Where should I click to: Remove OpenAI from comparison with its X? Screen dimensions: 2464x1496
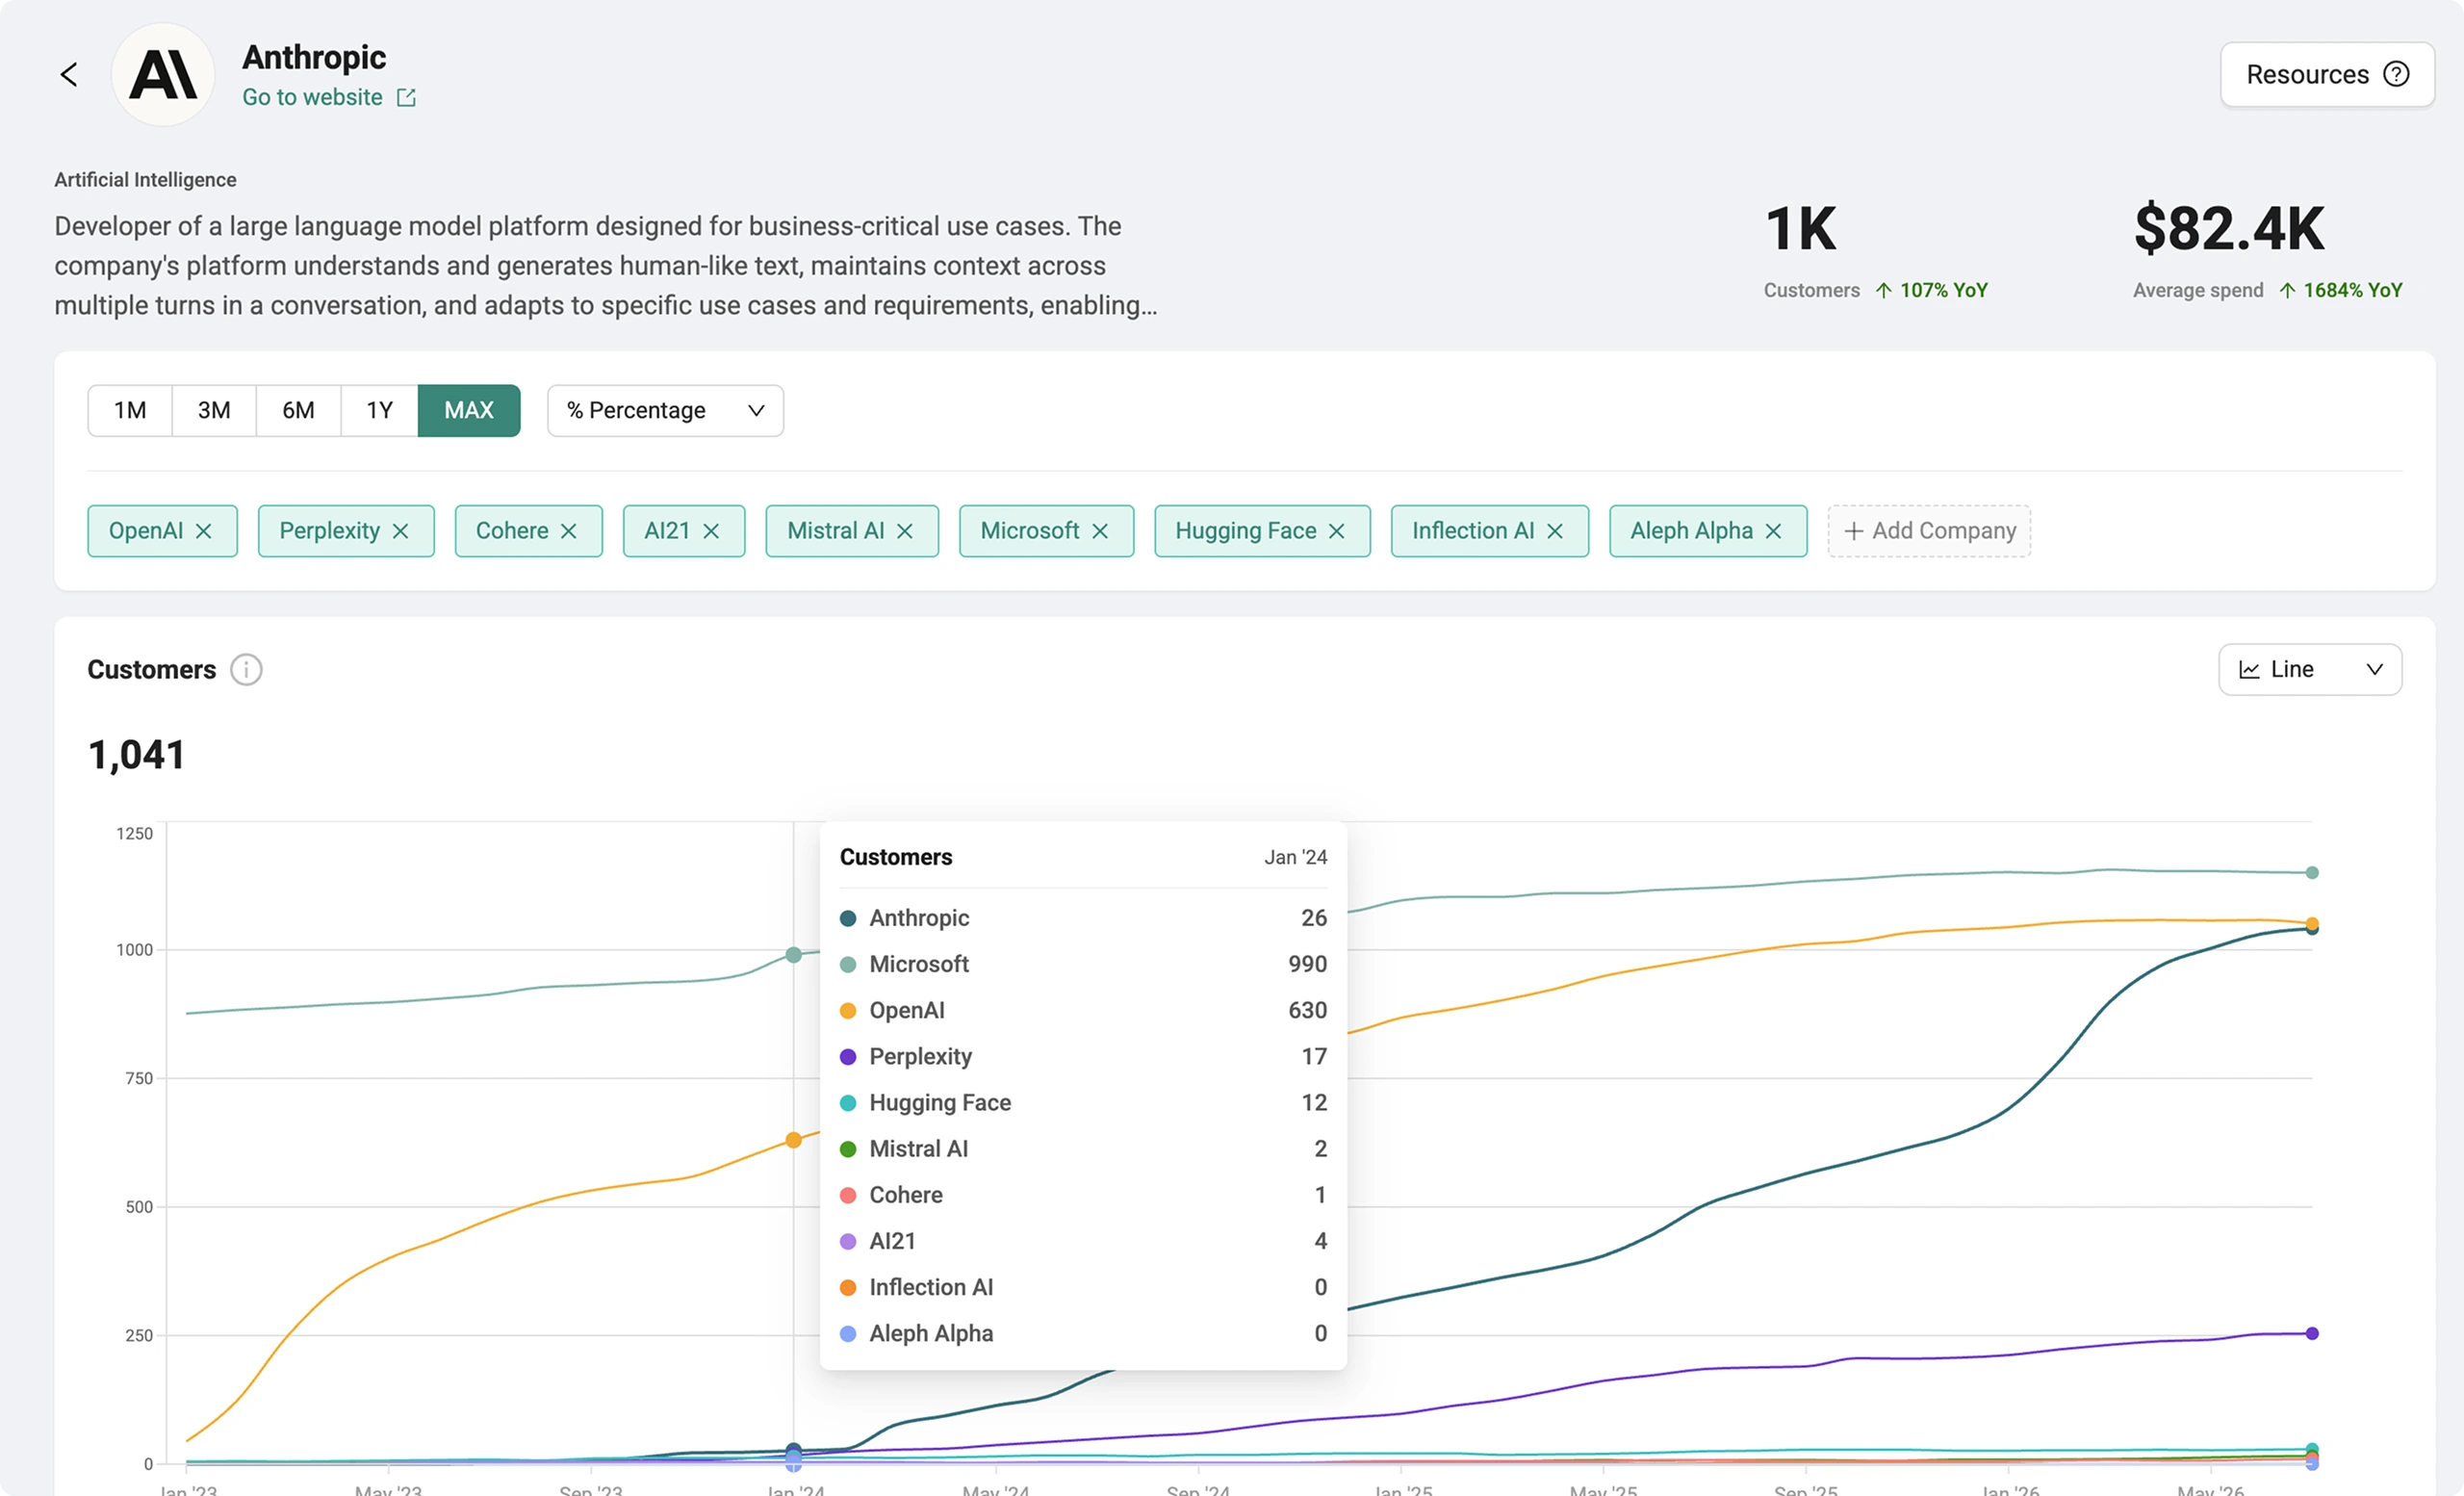(204, 531)
